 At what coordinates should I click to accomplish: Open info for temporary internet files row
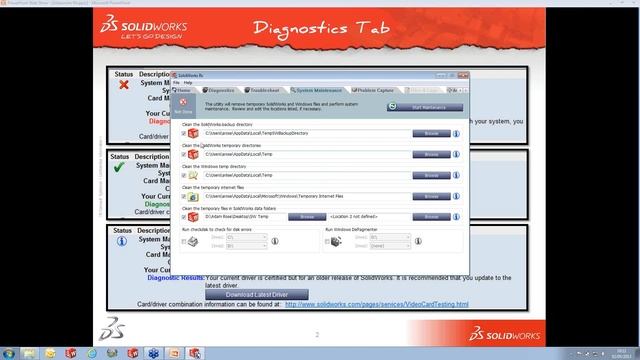click(456, 196)
